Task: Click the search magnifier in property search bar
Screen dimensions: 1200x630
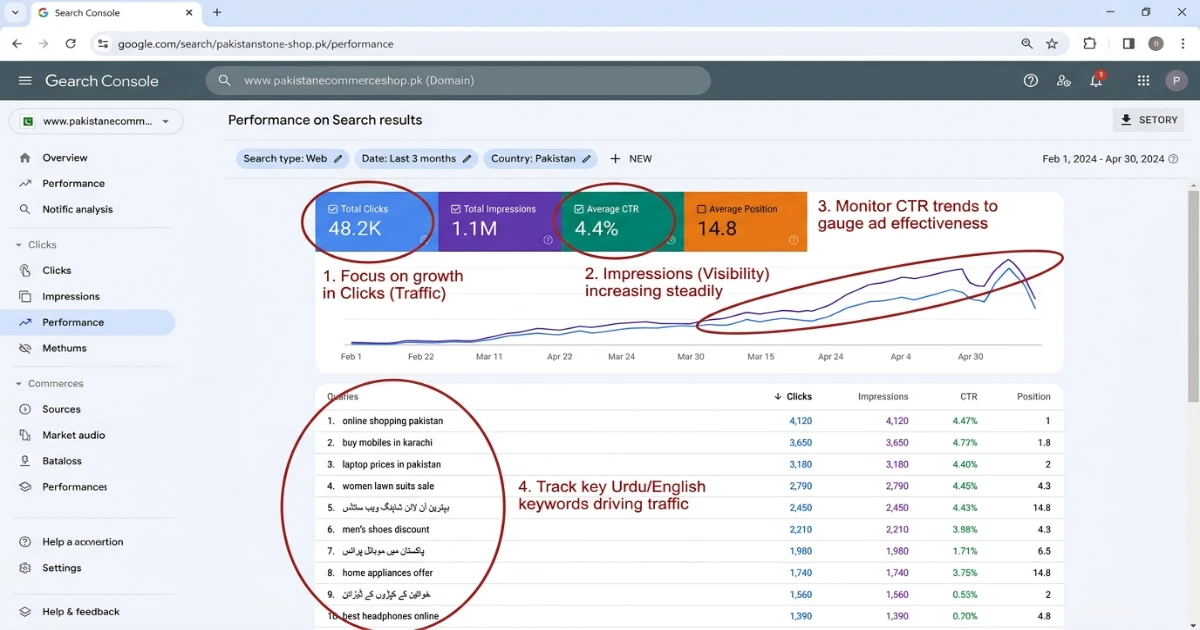Action: 224,81
